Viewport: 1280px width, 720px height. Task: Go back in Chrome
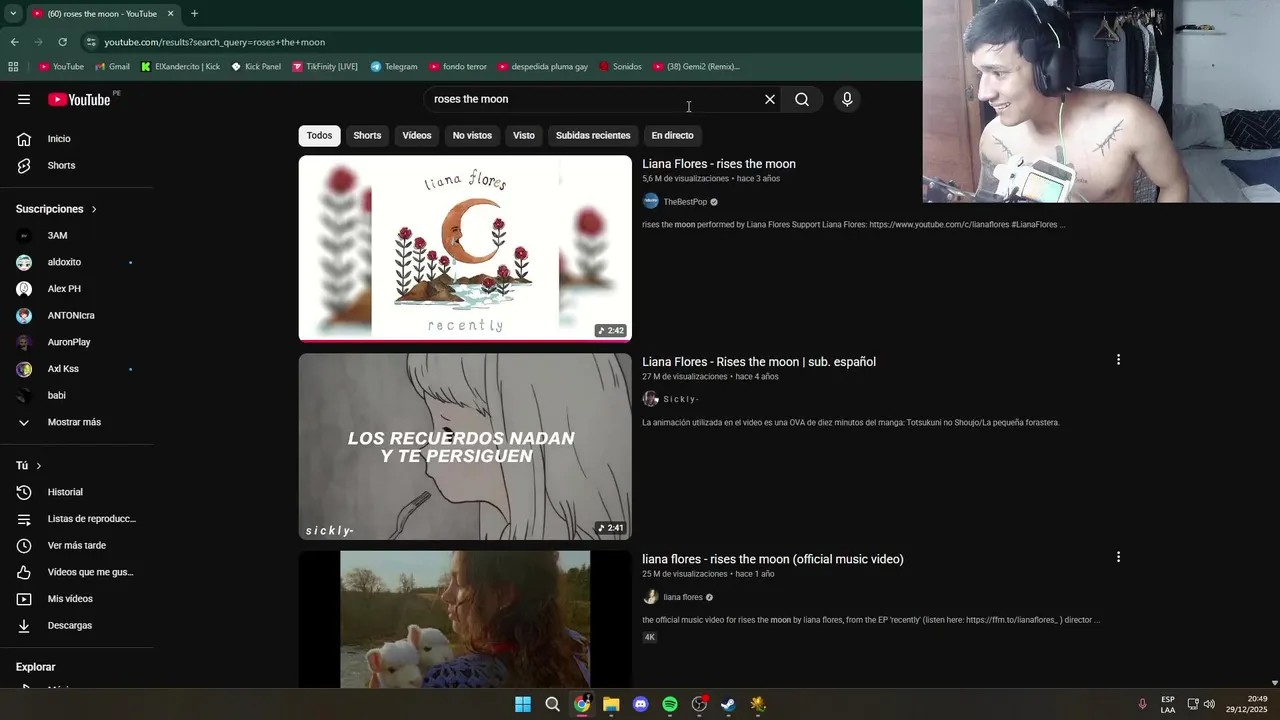point(14,42)
